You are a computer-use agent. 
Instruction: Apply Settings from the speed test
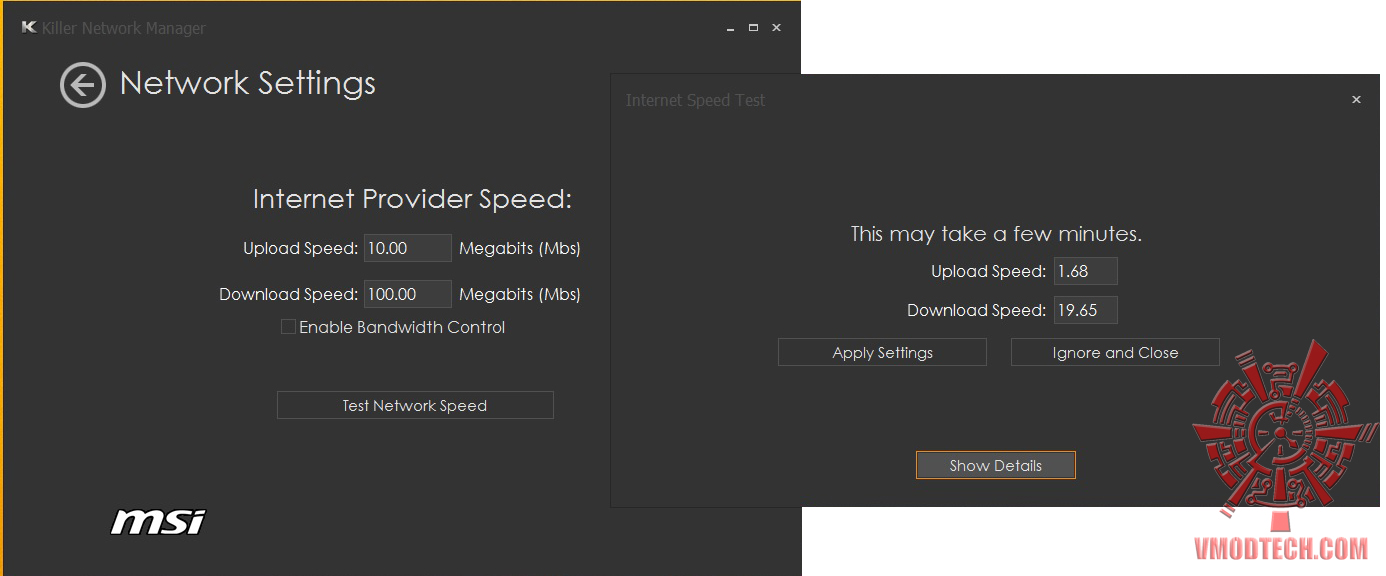(x=882, y=352)
